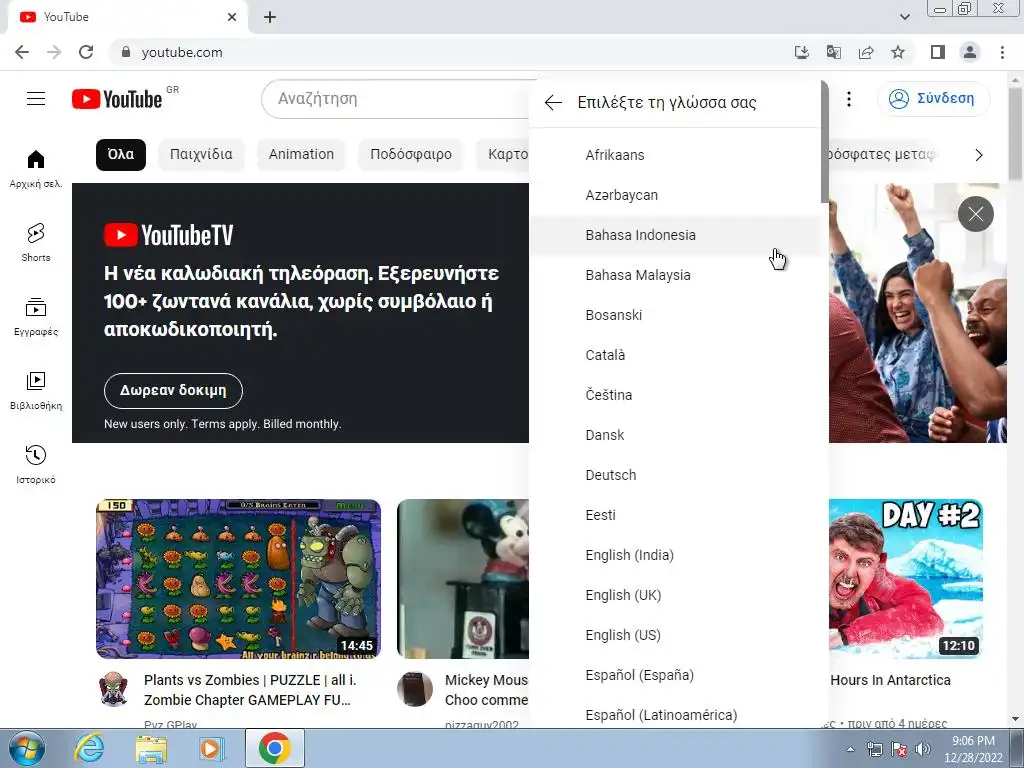Click the language menu scrollbar thumb
Image resolution: width=1024 pixels, height=768 pixels.
(825, 142)
